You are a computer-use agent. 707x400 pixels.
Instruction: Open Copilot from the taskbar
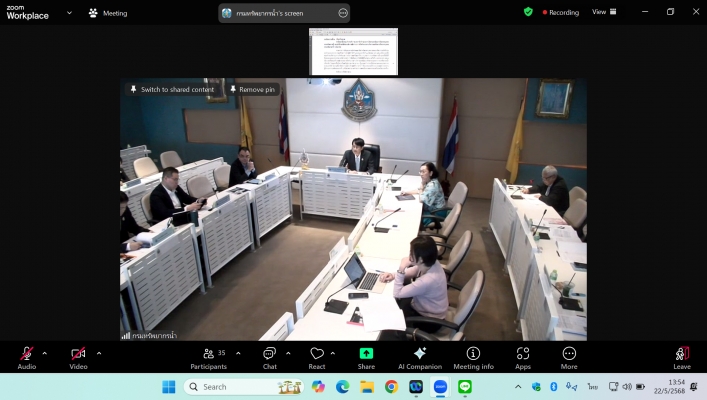point(318,387)
